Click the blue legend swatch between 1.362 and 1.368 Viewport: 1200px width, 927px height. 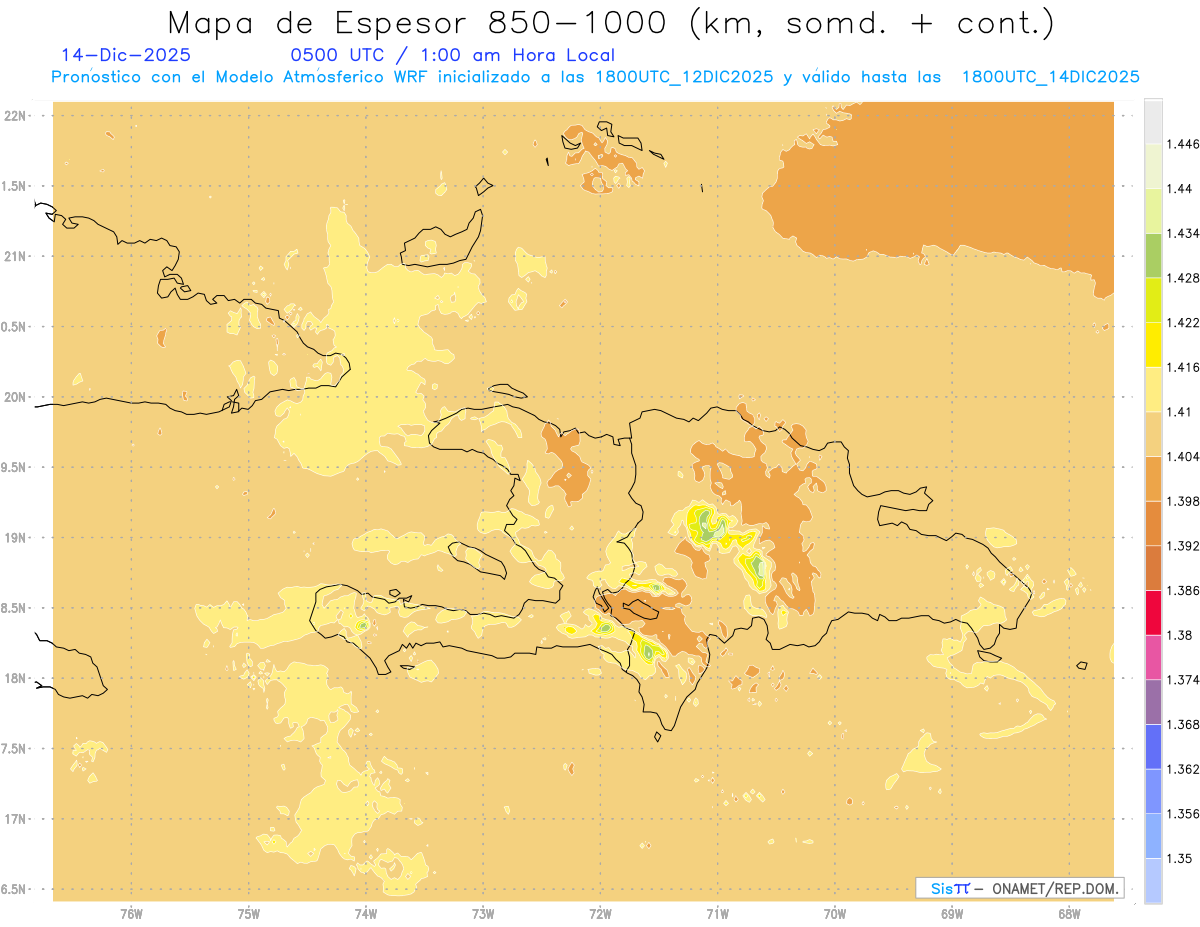coord(1153,746)
